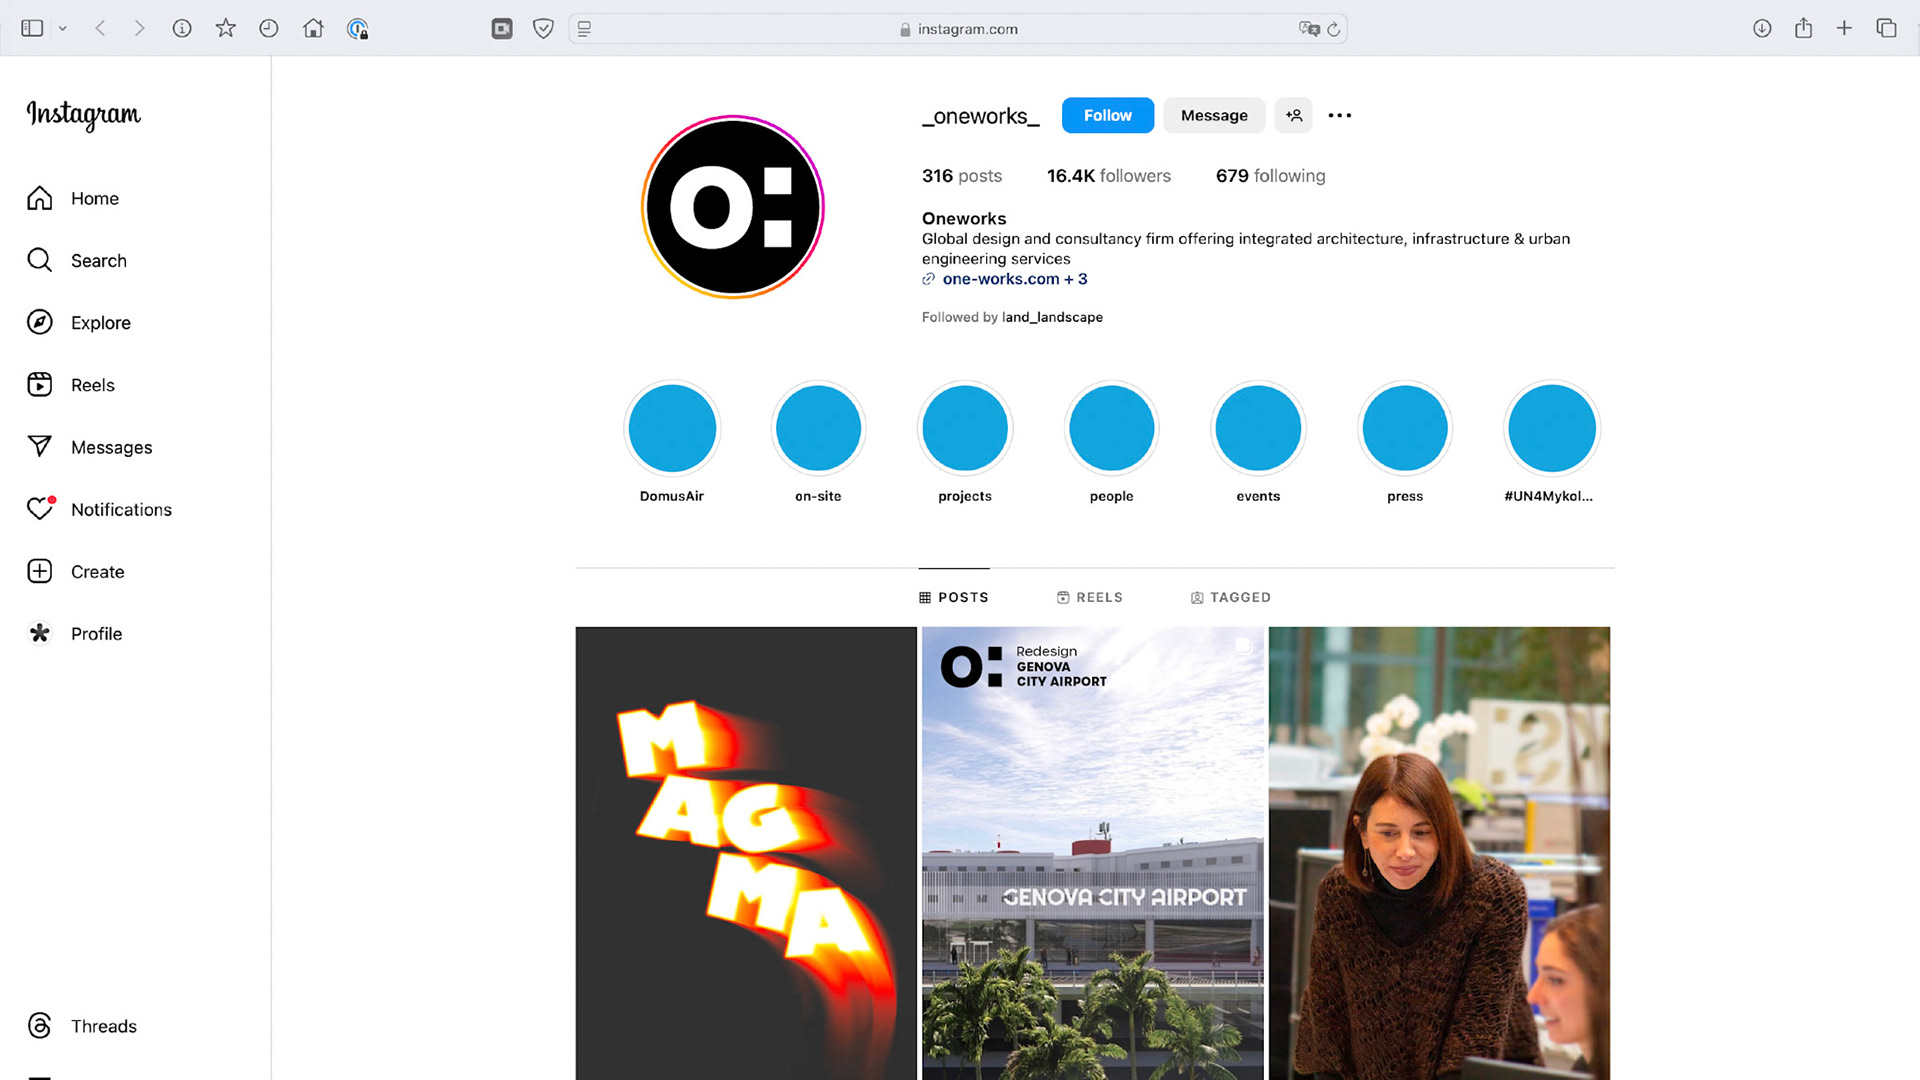Toggle Safari sidebar panel icon
Image resolution: width=1920 pixels, height=1080 pixels.
(33, 29)
